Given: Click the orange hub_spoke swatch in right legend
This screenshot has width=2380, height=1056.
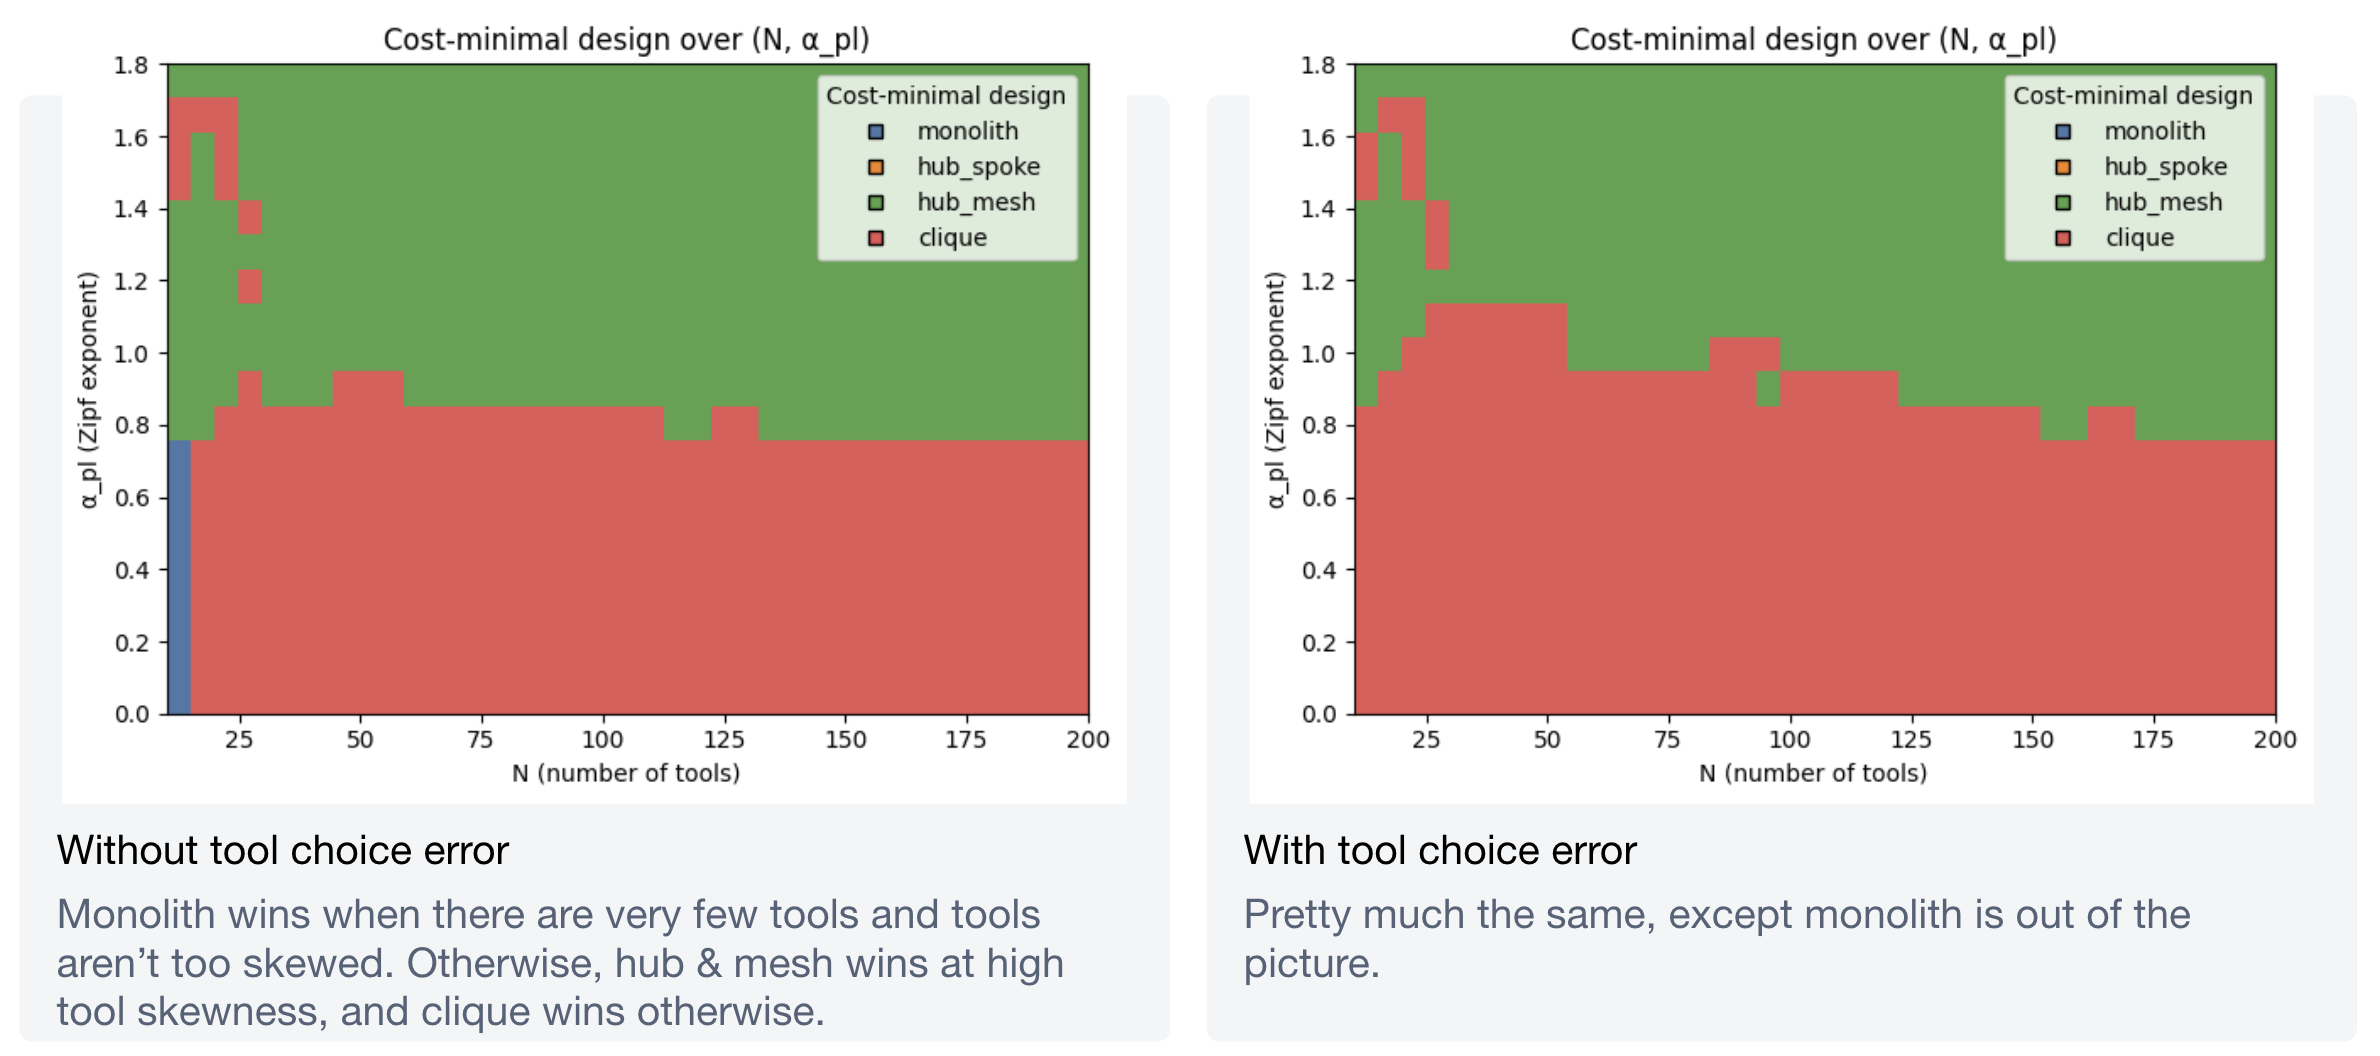Looking at the screenshot, I should [2063, 167].
